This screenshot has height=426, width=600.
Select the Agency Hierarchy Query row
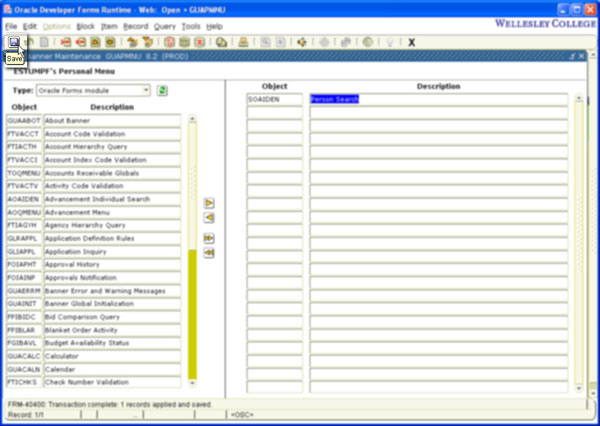pyautogui.click(x=94, y=225)
